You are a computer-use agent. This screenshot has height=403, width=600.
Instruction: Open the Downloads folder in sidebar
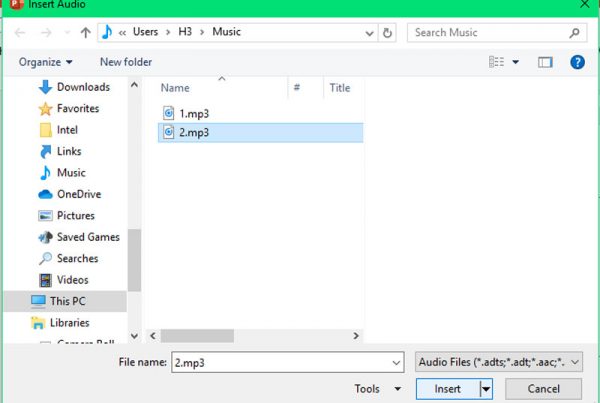(82, 87)
